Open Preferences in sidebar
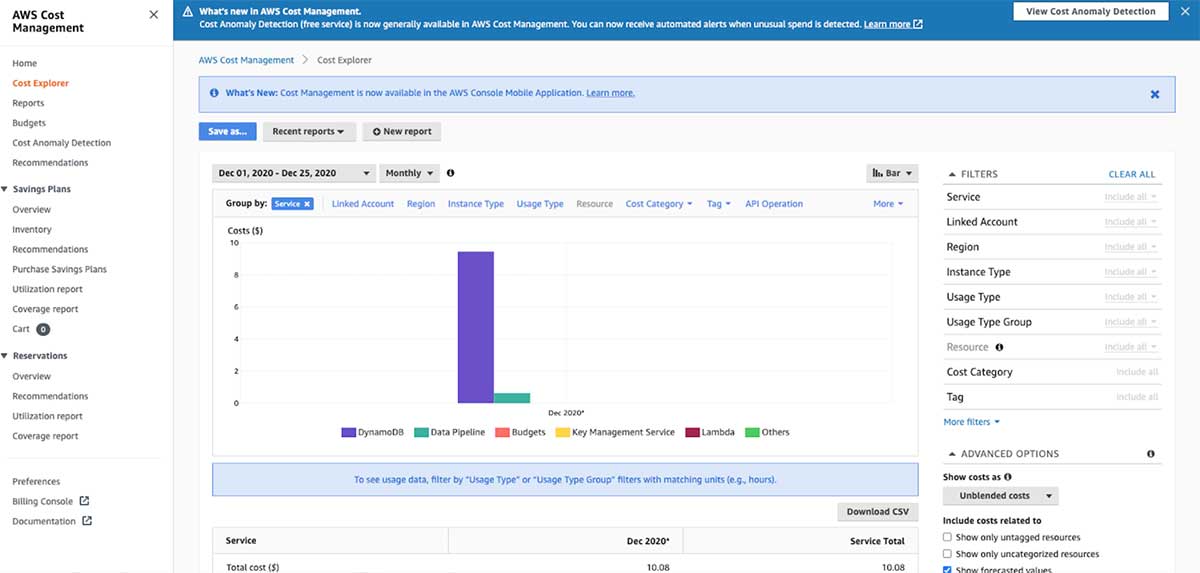This screenshot has width=1200, height=573. click(36, 481)
